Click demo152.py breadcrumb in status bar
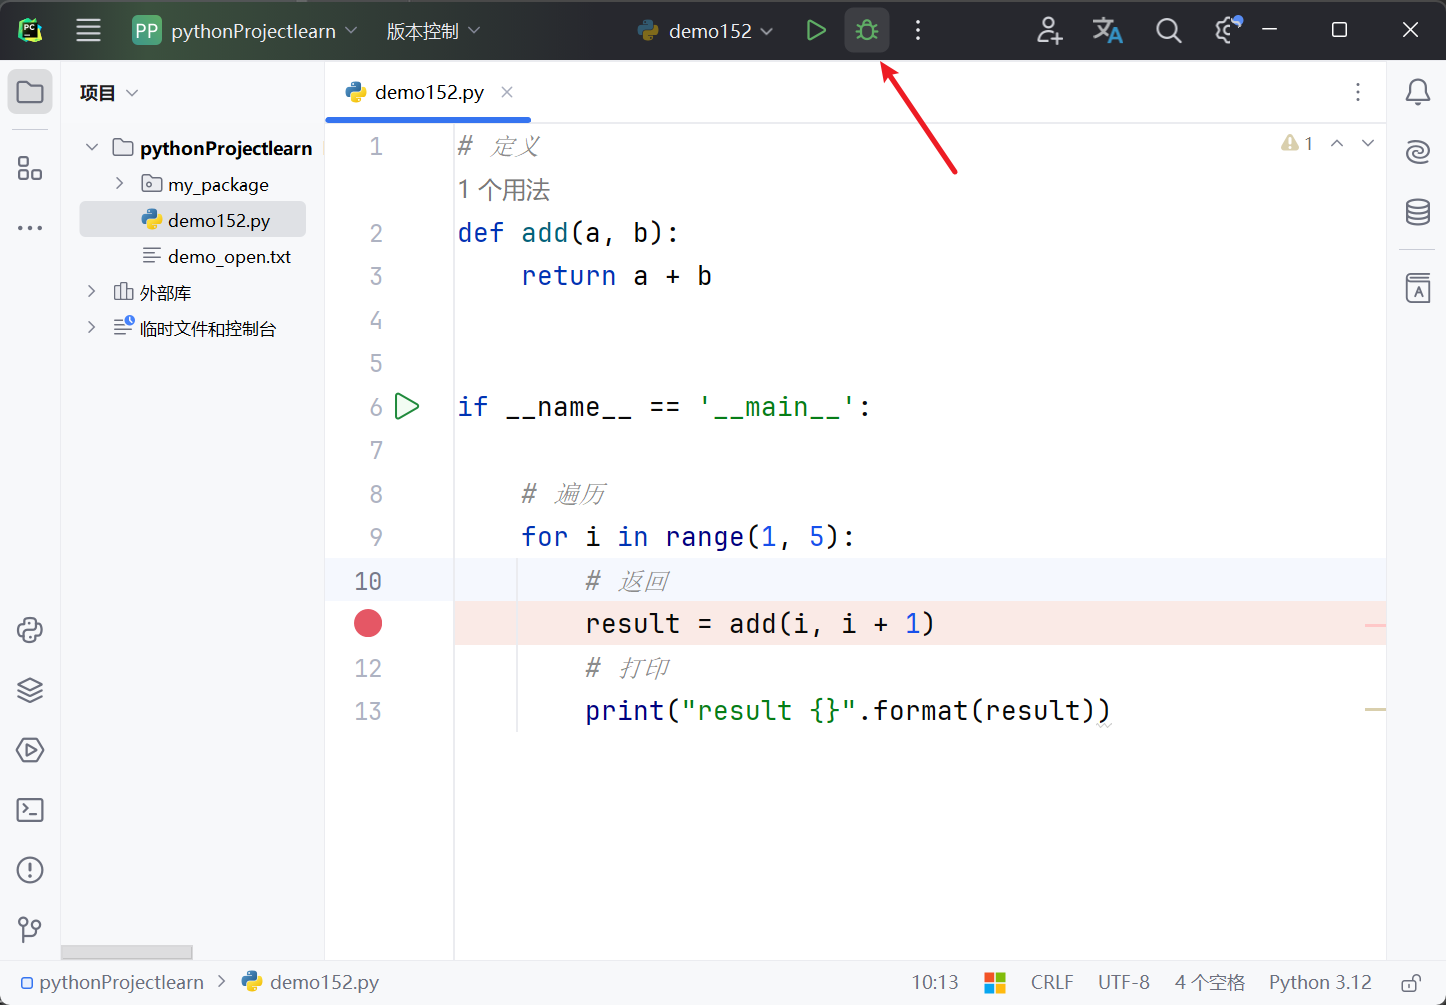 point(311,983)
